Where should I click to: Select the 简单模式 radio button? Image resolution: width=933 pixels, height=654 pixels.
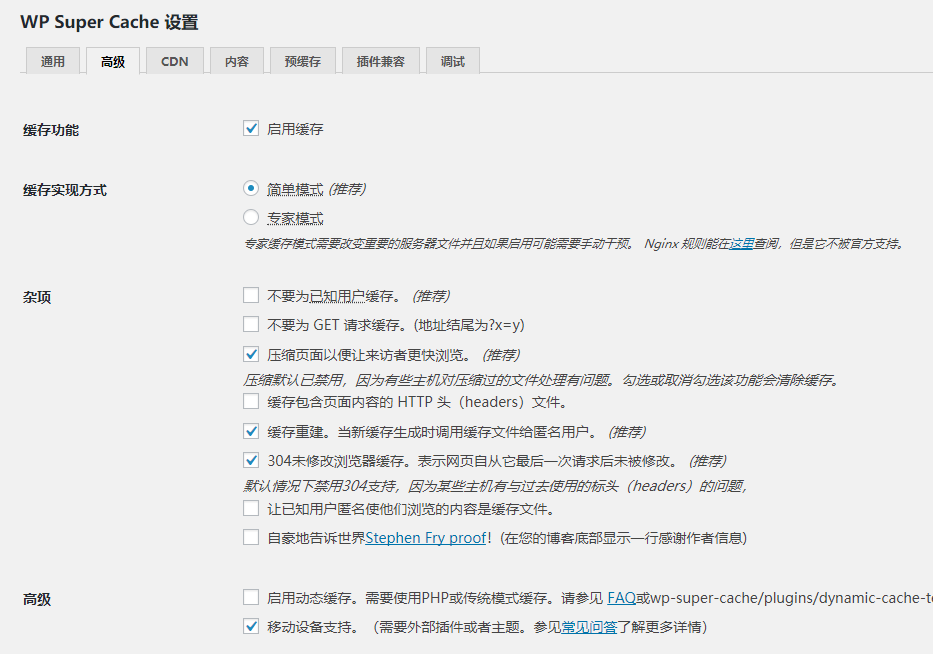tap(251, 189)
